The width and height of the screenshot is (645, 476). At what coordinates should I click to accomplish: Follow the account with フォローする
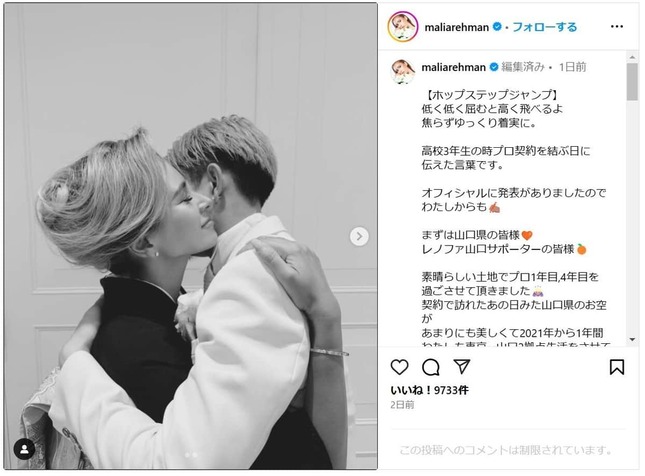[545, 27]
